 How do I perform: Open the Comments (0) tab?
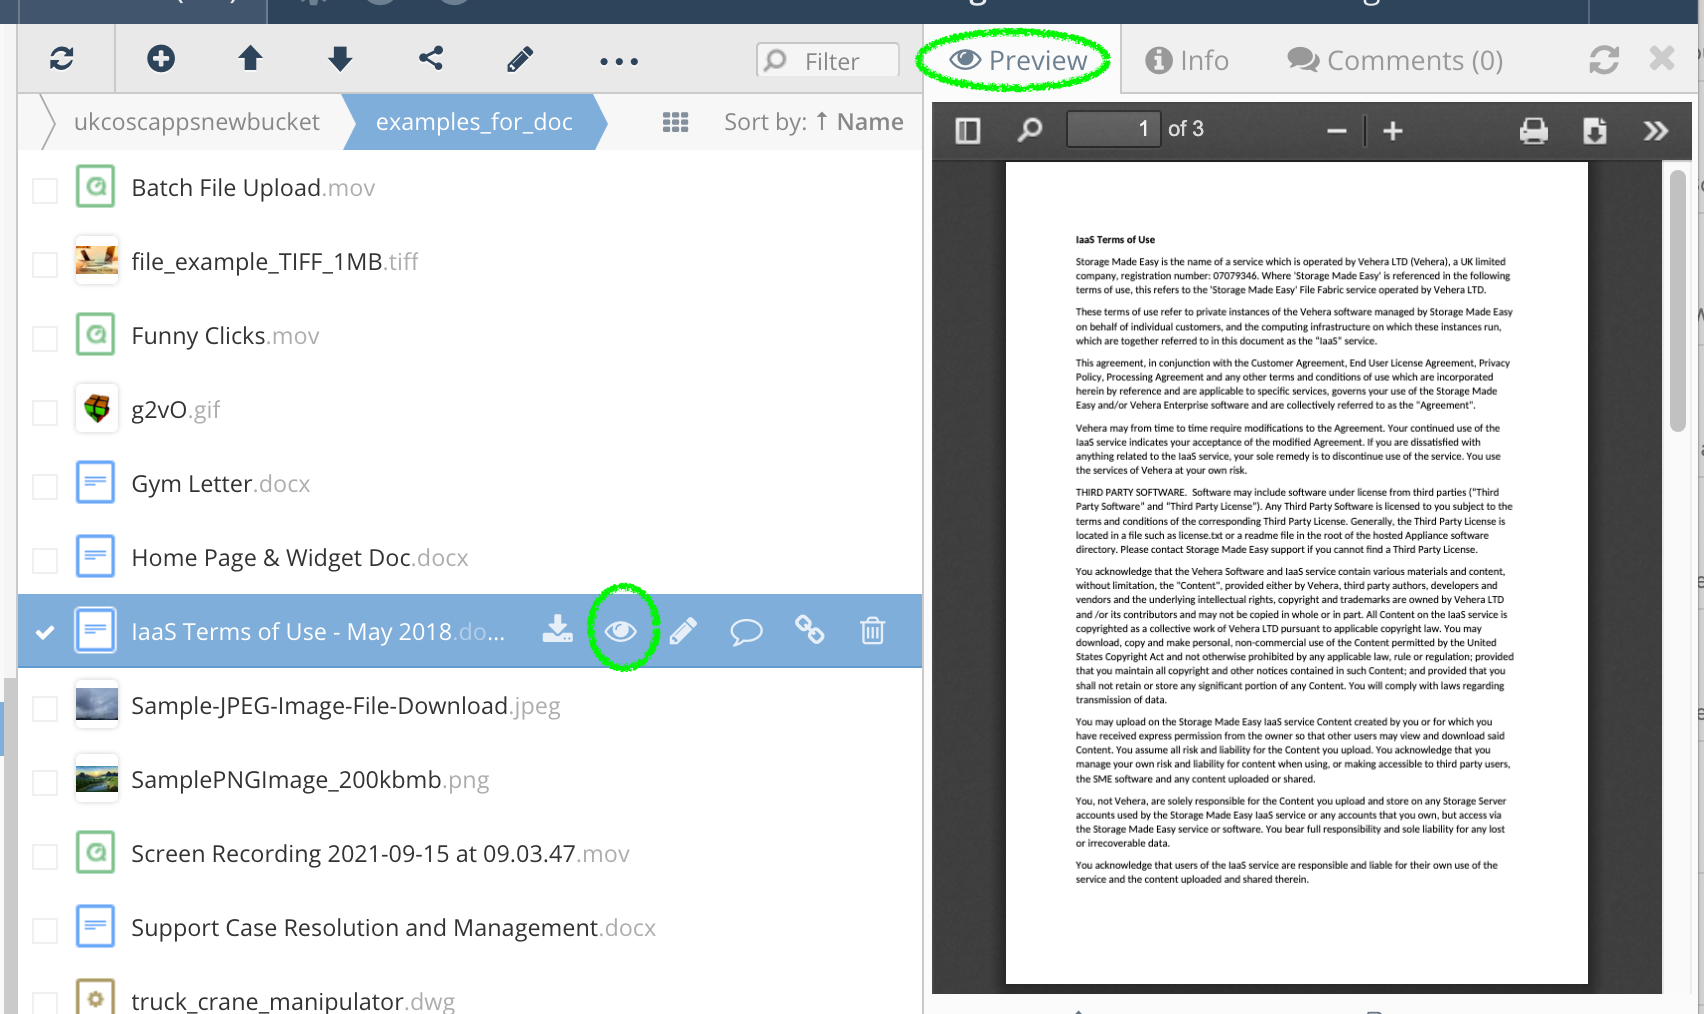[x=1395, y=61]
